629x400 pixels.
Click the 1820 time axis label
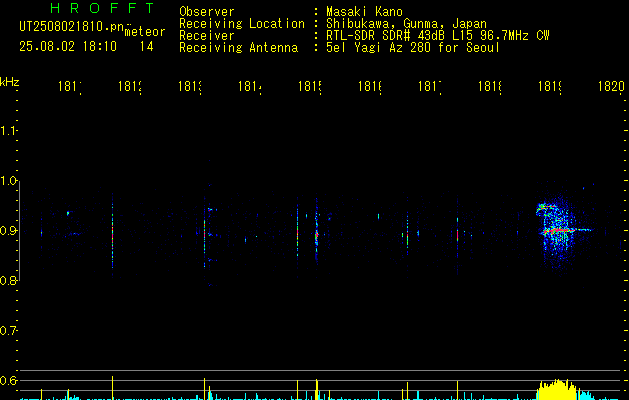tap(611, 86)
